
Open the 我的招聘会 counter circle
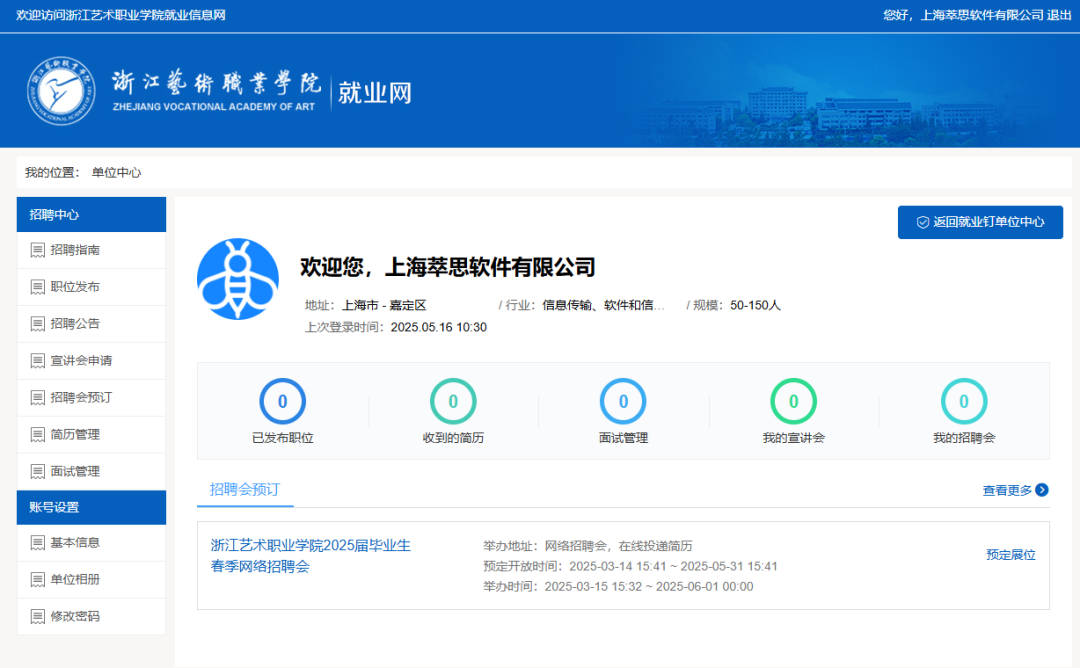(963, 402)
